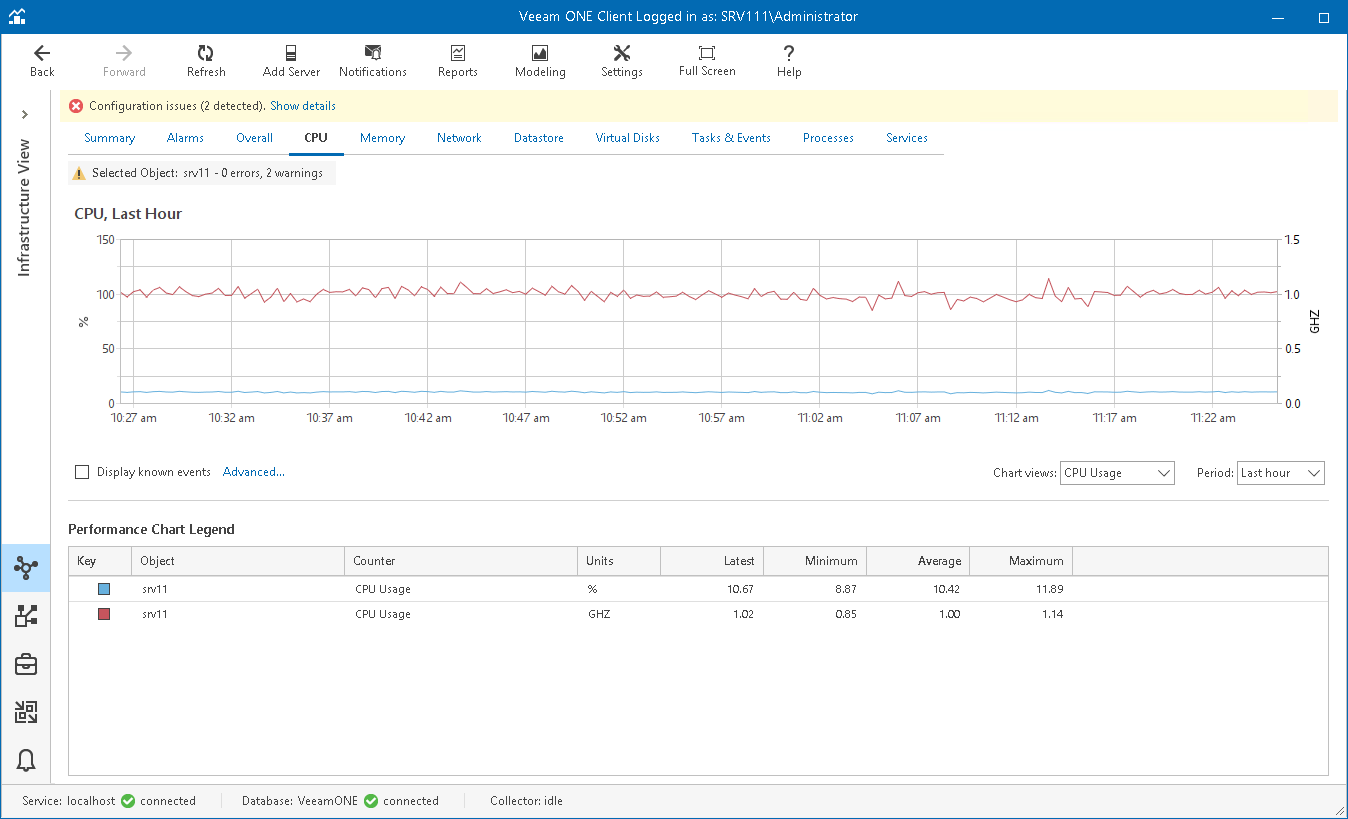Image resolution: width=1348 pixels, height=819 pixels.
Task: Minimize the Veeam ONE Client window
Action: [x=1278, y=17]
